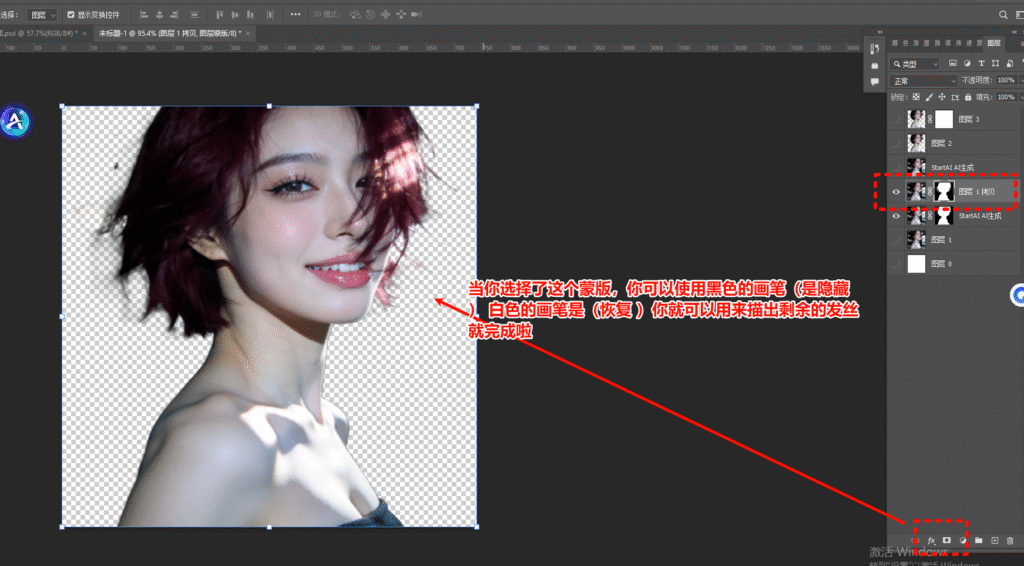Open the layer style fx menu
This screenshot has height=566, width=1024.
tap(931, 541)
